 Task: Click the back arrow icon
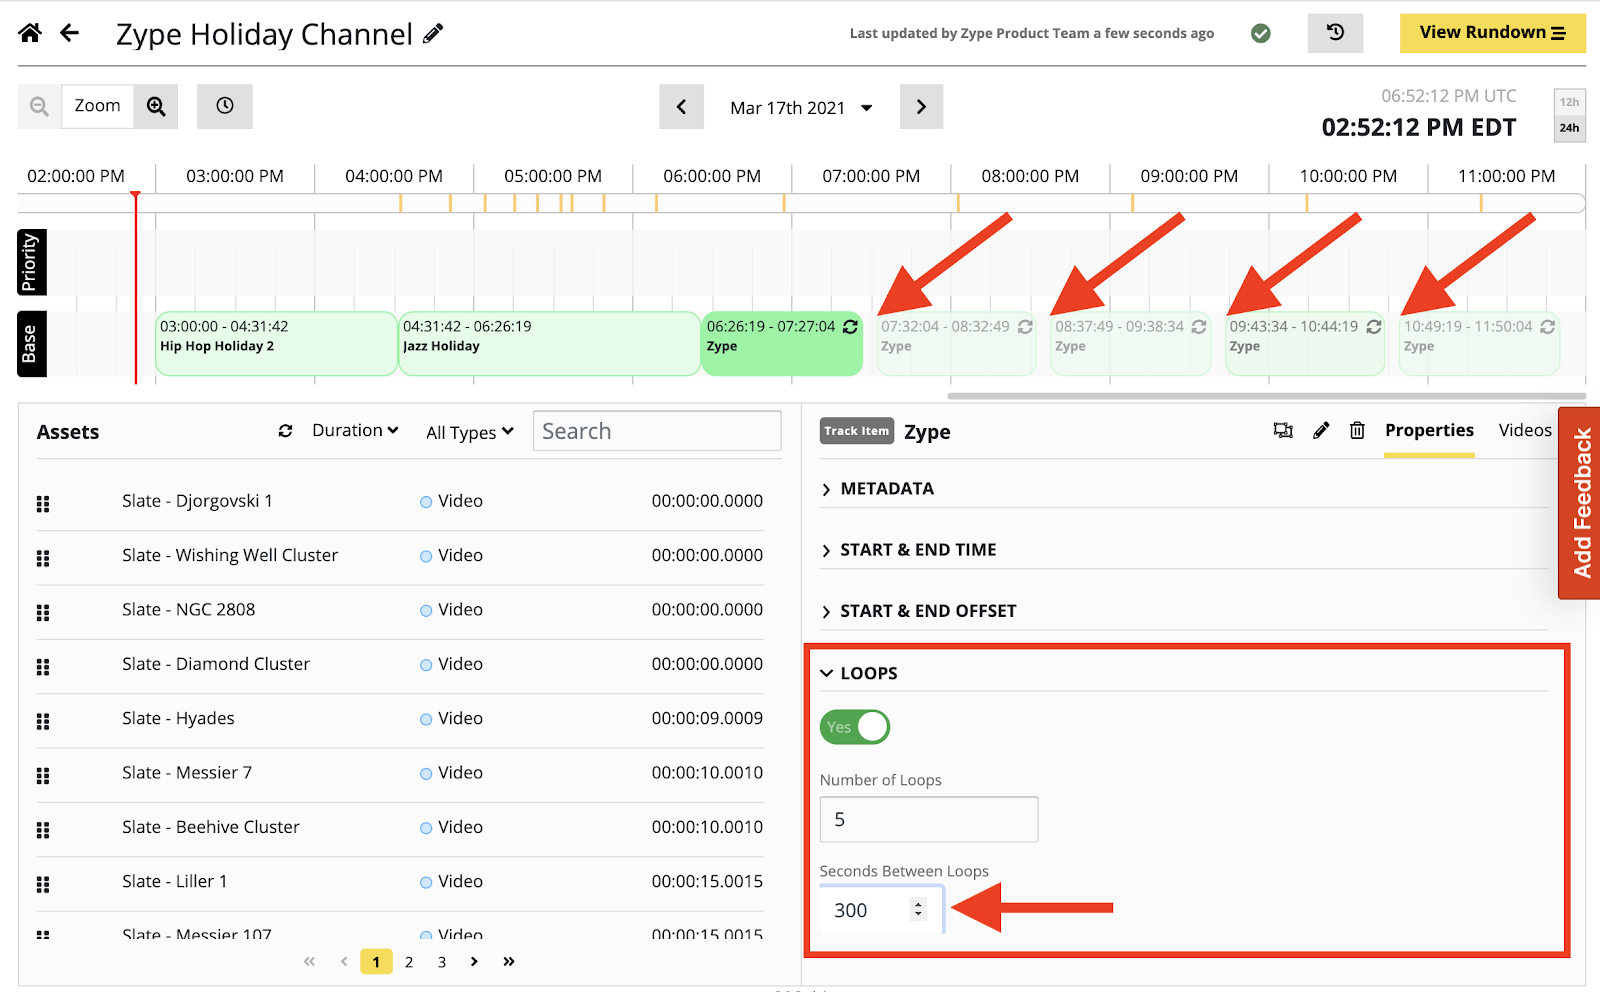(x=69, y=33)
